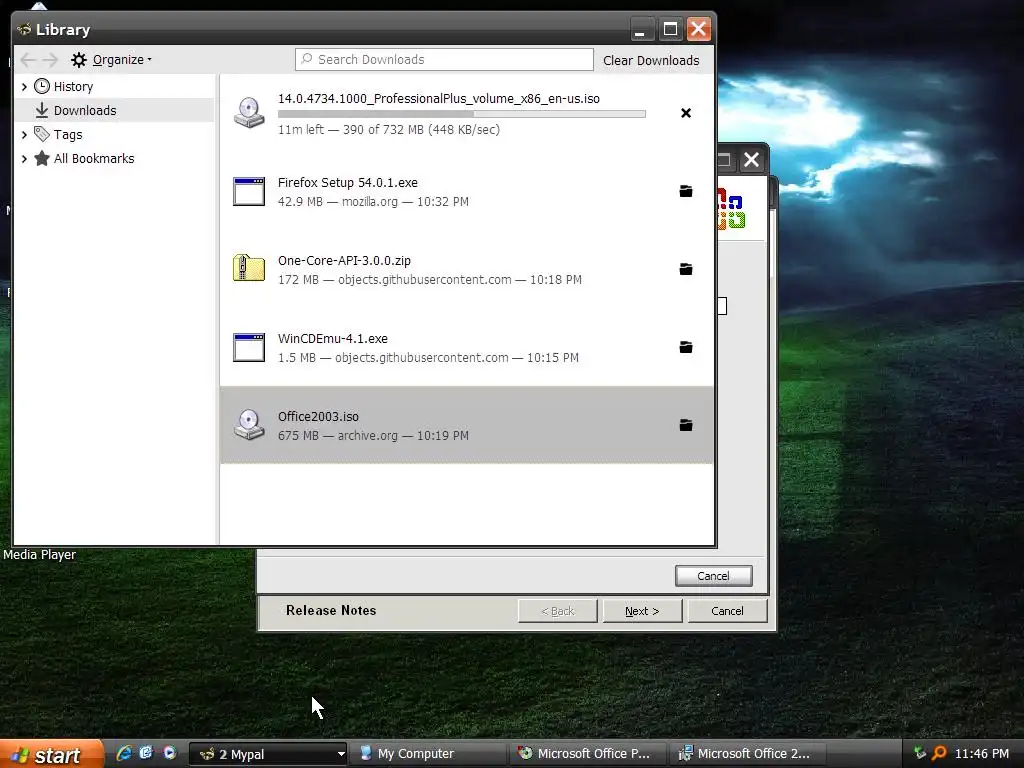Click Next in the Office setup wizard
Screen dimensions: 1024x768
[x=642, y=611]
